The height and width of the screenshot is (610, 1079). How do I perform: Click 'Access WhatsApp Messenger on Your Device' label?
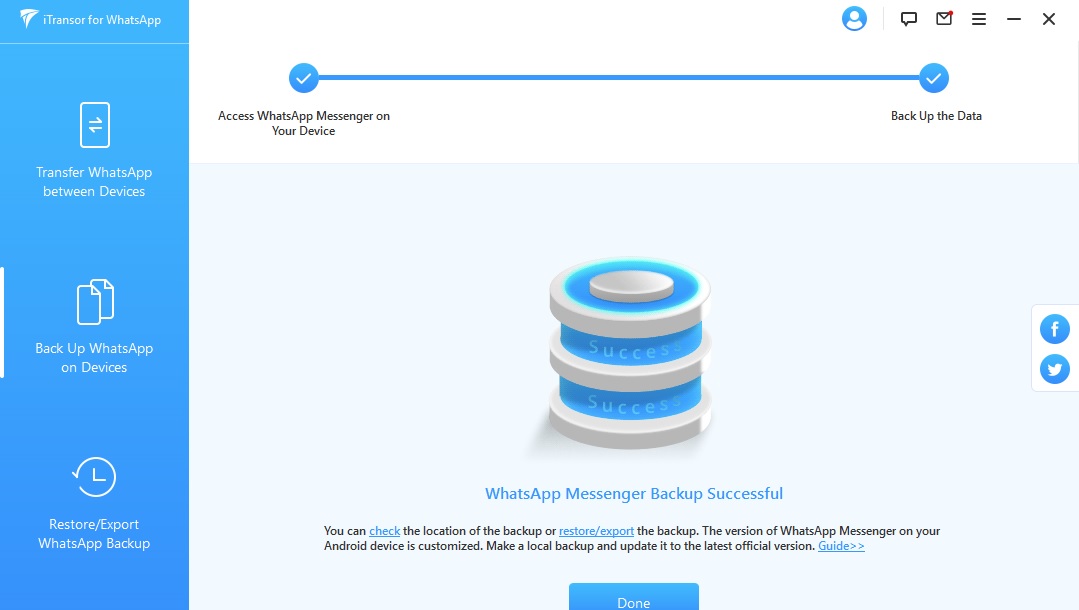(303, 123)
